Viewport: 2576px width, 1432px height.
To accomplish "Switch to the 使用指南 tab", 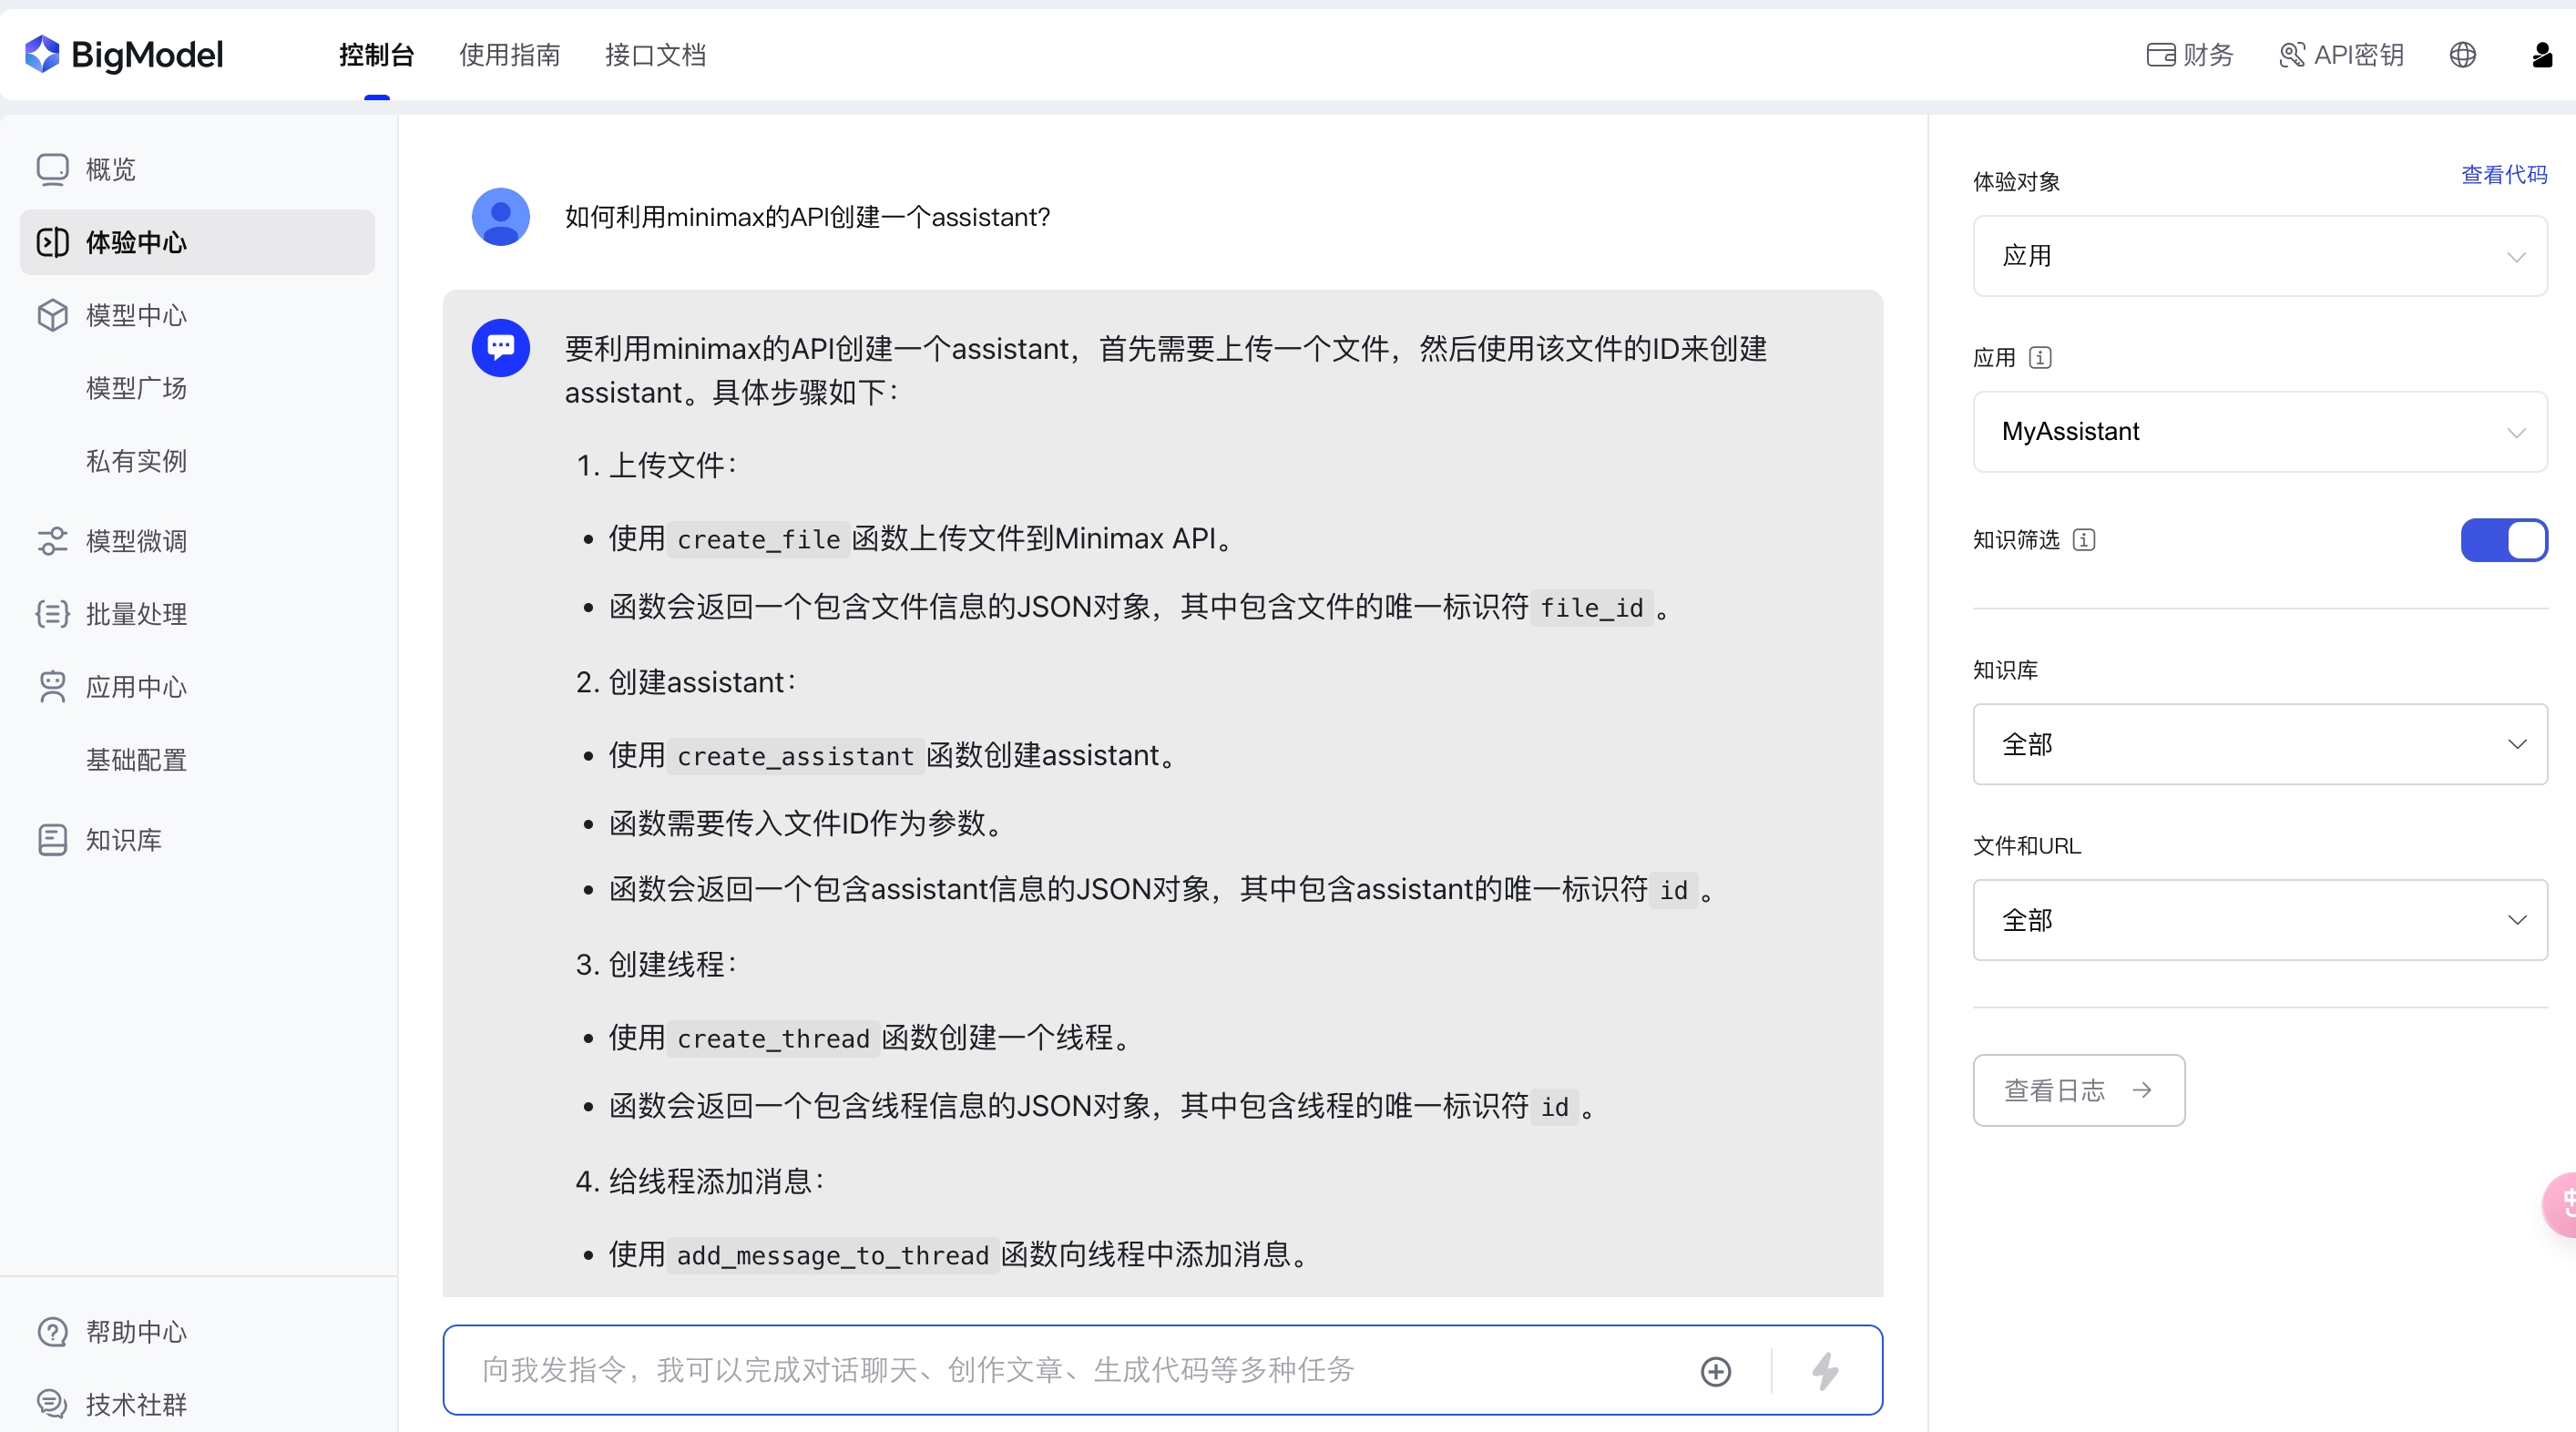I will click(x=509, y=55).
